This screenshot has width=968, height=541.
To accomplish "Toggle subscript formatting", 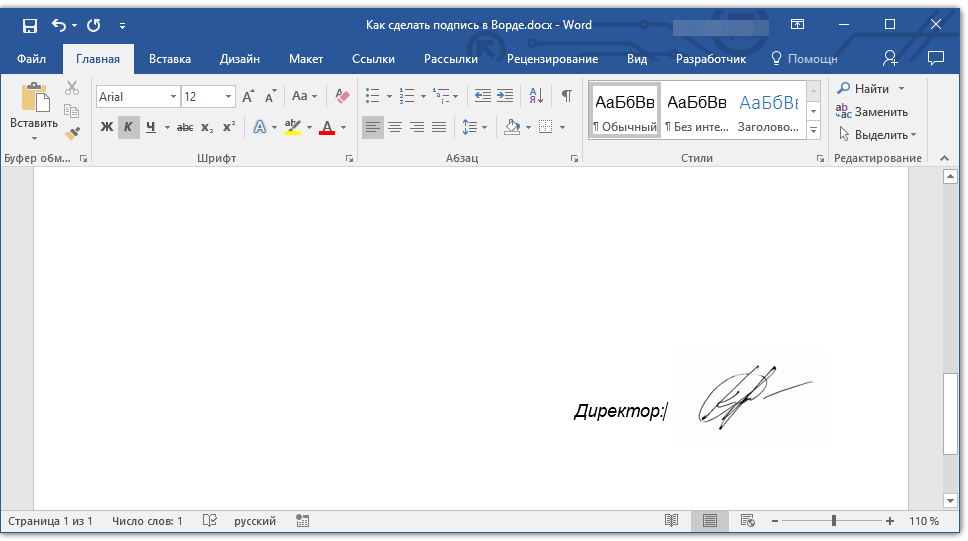I will 207,127.
